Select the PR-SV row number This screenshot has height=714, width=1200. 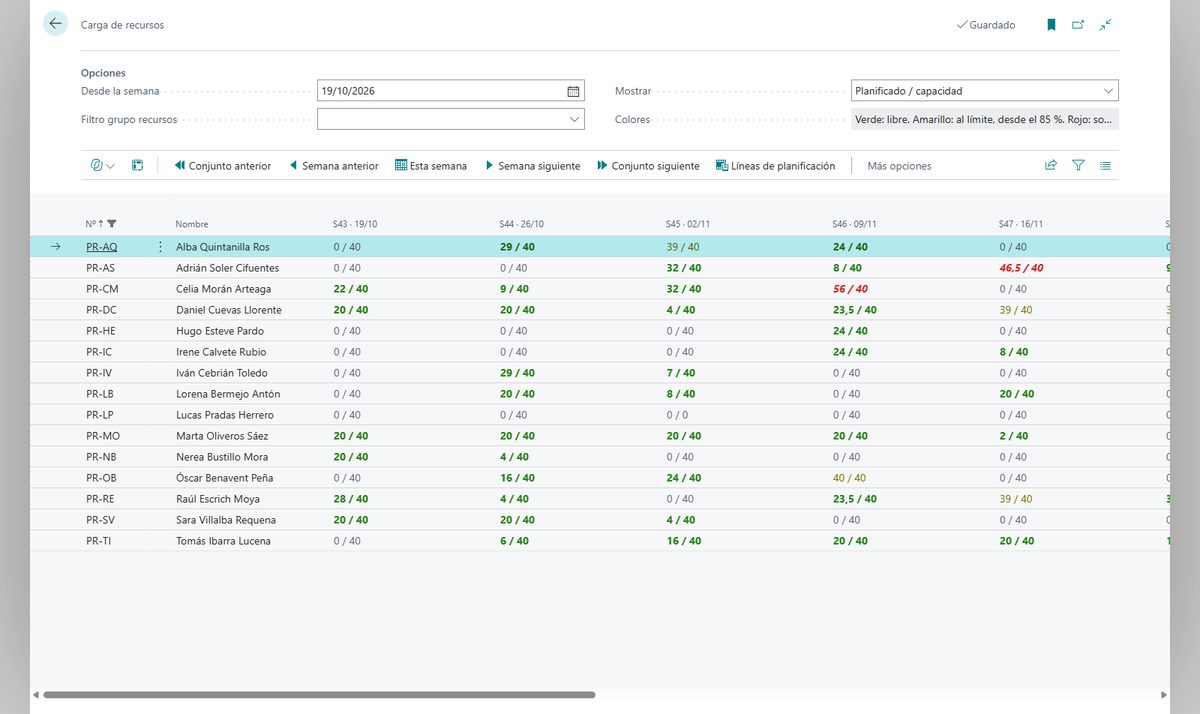pos(101,520)
